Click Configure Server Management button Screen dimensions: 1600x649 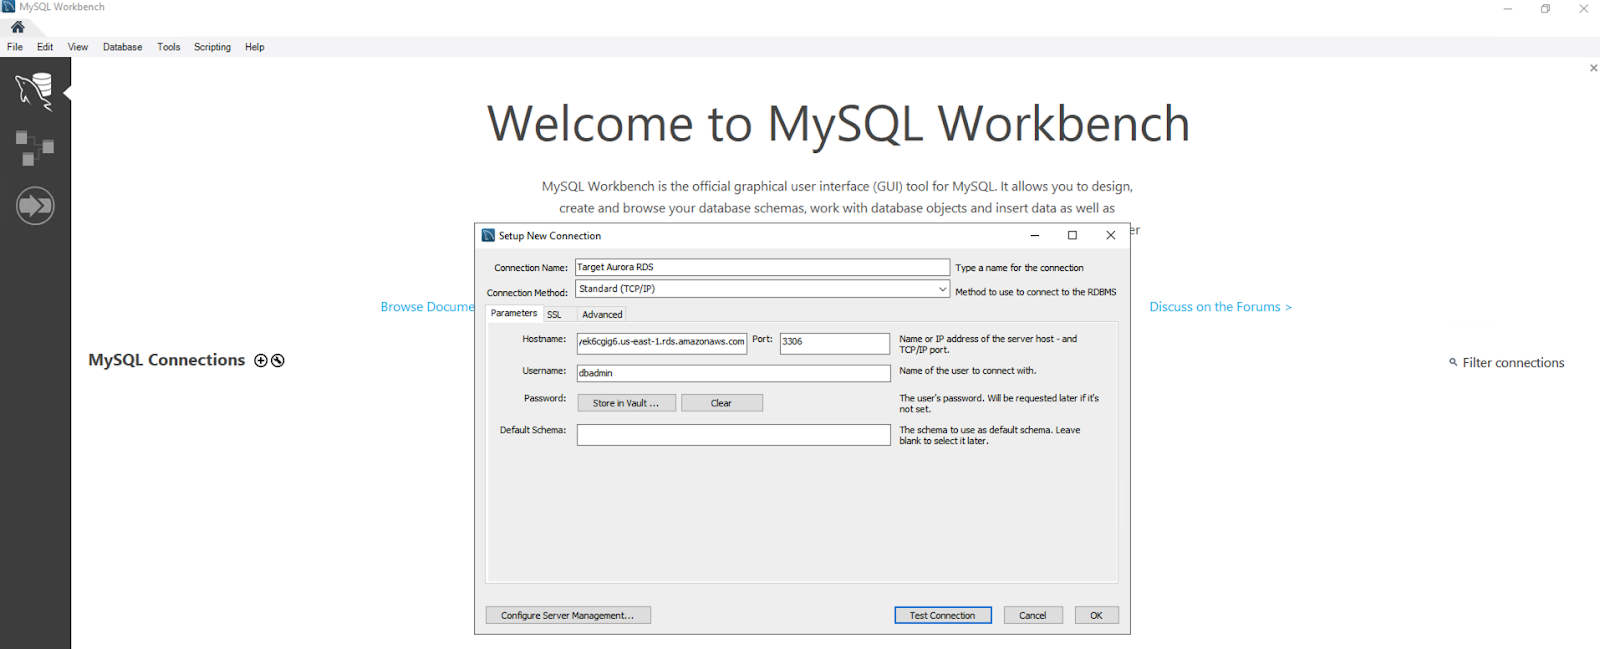(568, 615)
